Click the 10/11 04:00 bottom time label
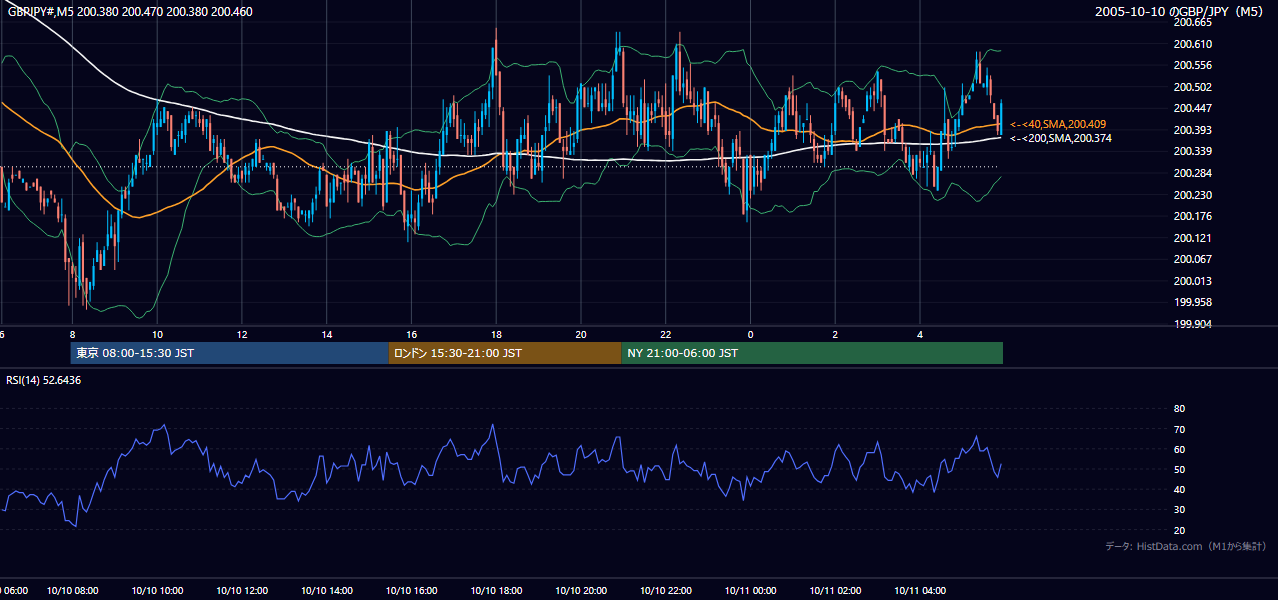The height and width of the screenshot is (600, 1278). pyautogui.click(x=921, y=591)
